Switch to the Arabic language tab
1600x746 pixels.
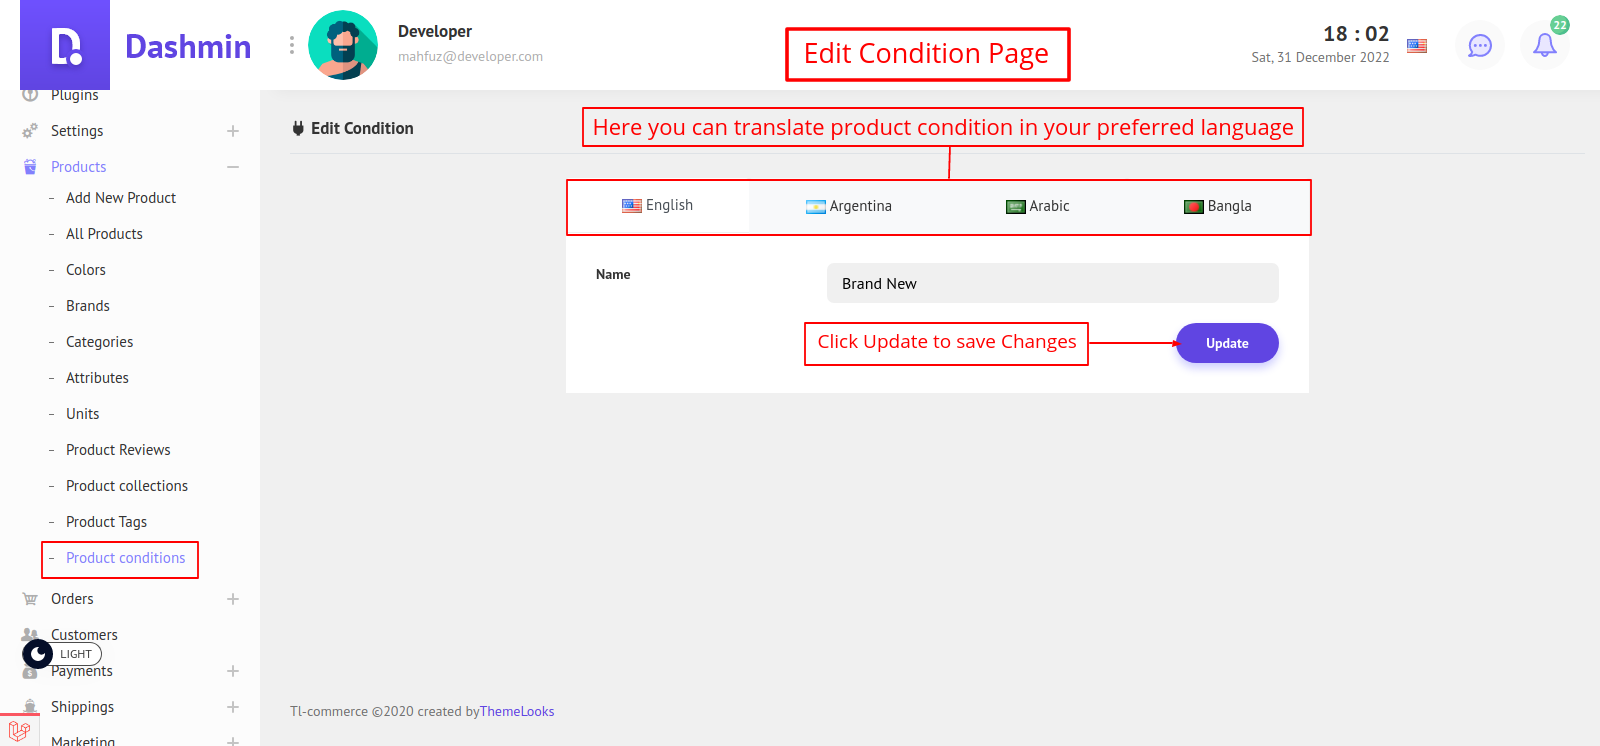point(1038,206)
